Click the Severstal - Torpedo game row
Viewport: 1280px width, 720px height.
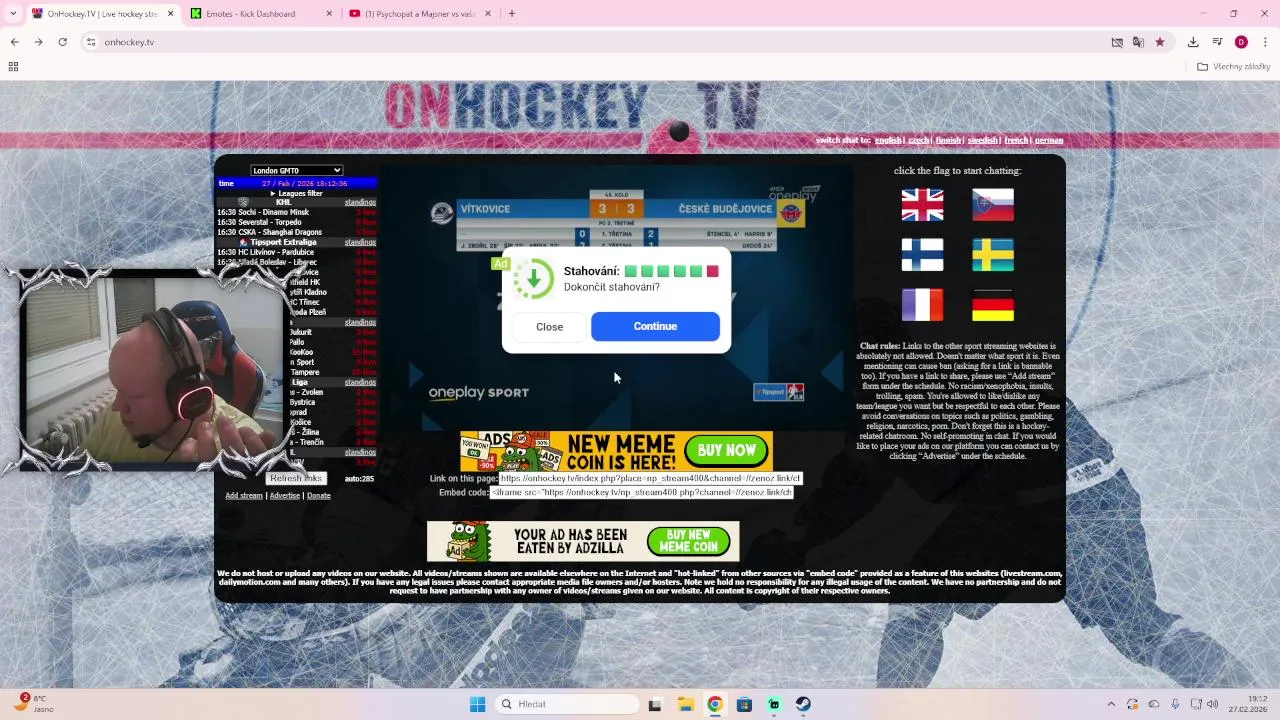point(296,223)
